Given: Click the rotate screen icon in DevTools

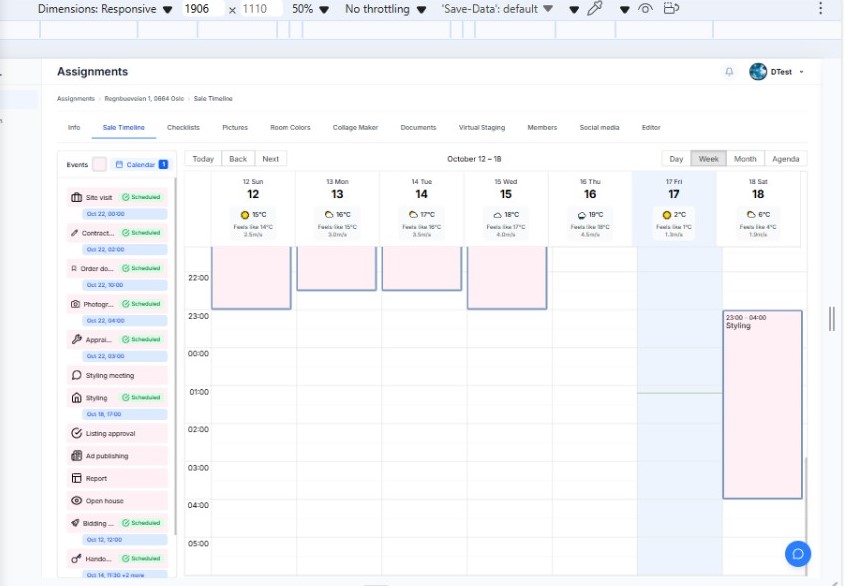Looking at the screenshot, I should point(671,9).
